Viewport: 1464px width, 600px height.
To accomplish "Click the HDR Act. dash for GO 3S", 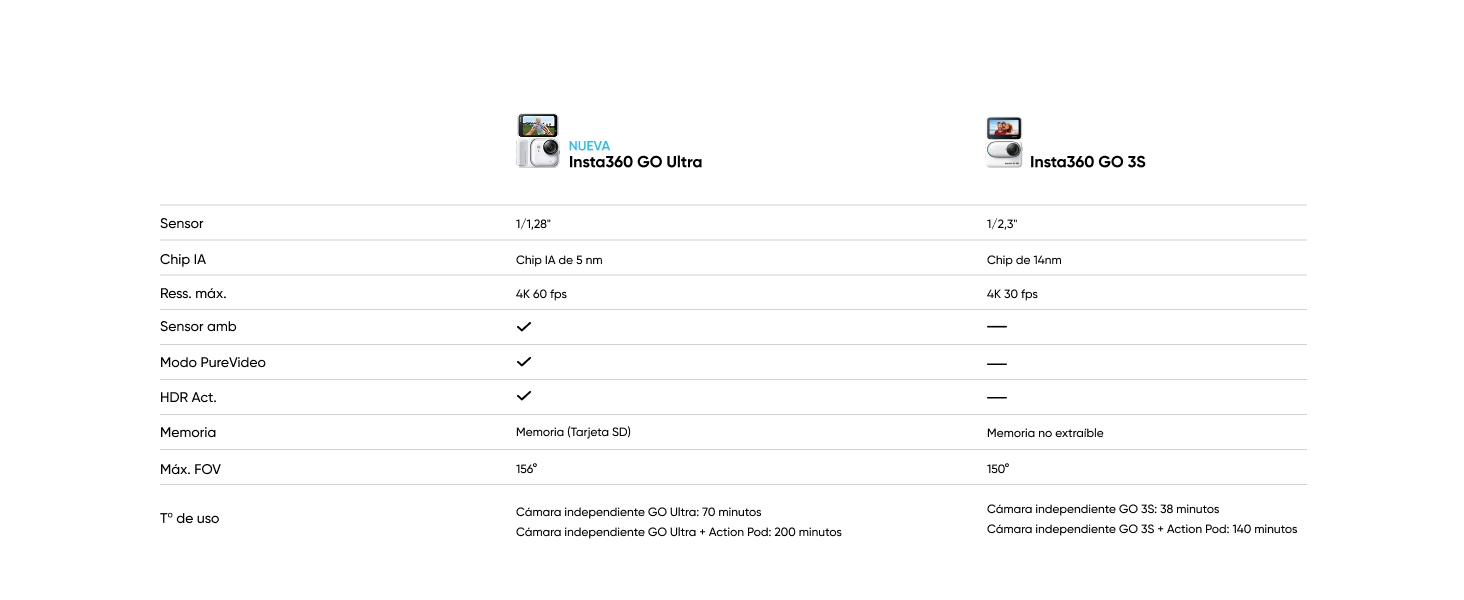I will point(996,398).
